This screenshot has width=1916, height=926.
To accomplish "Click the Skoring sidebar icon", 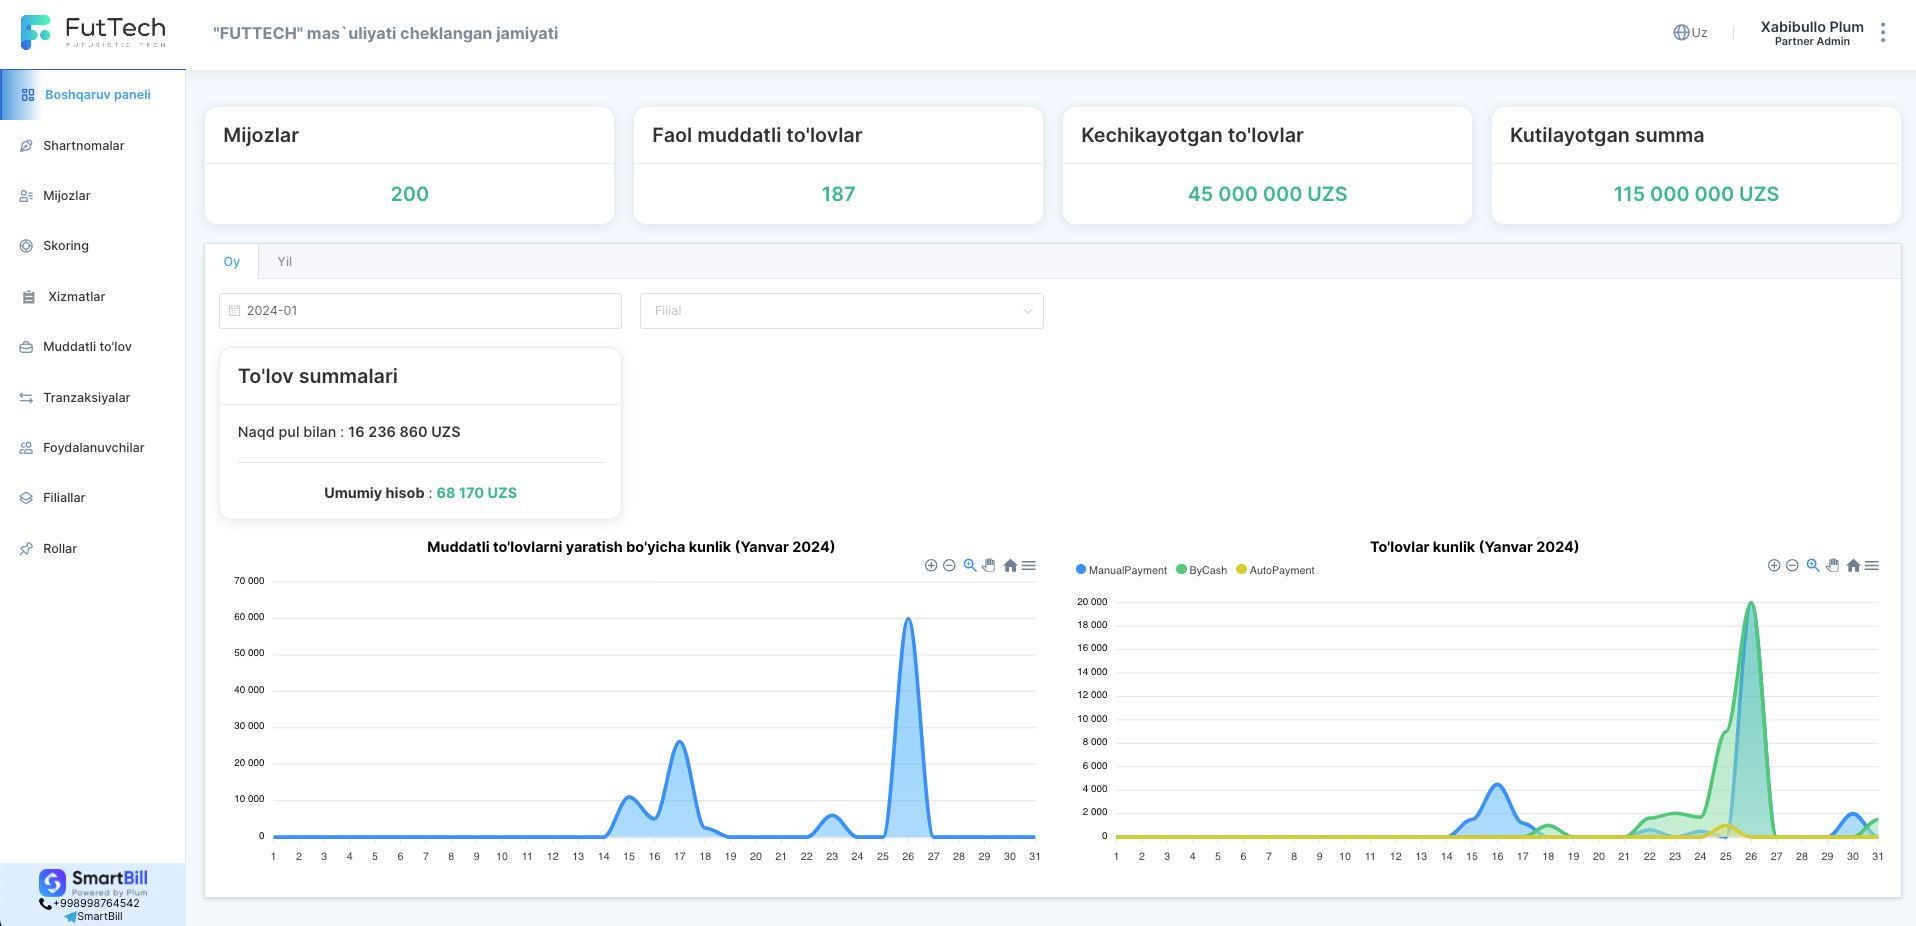I will (x=26, y=246).
